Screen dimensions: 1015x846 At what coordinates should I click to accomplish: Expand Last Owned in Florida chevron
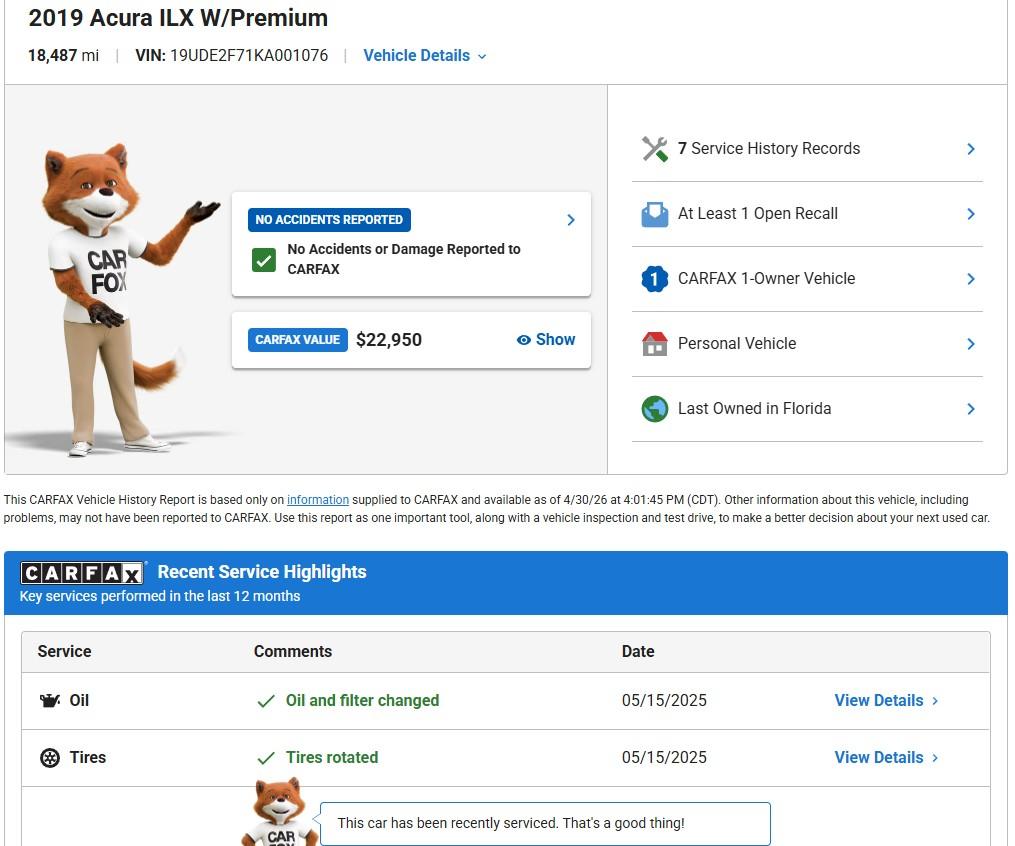click(971, 409)
